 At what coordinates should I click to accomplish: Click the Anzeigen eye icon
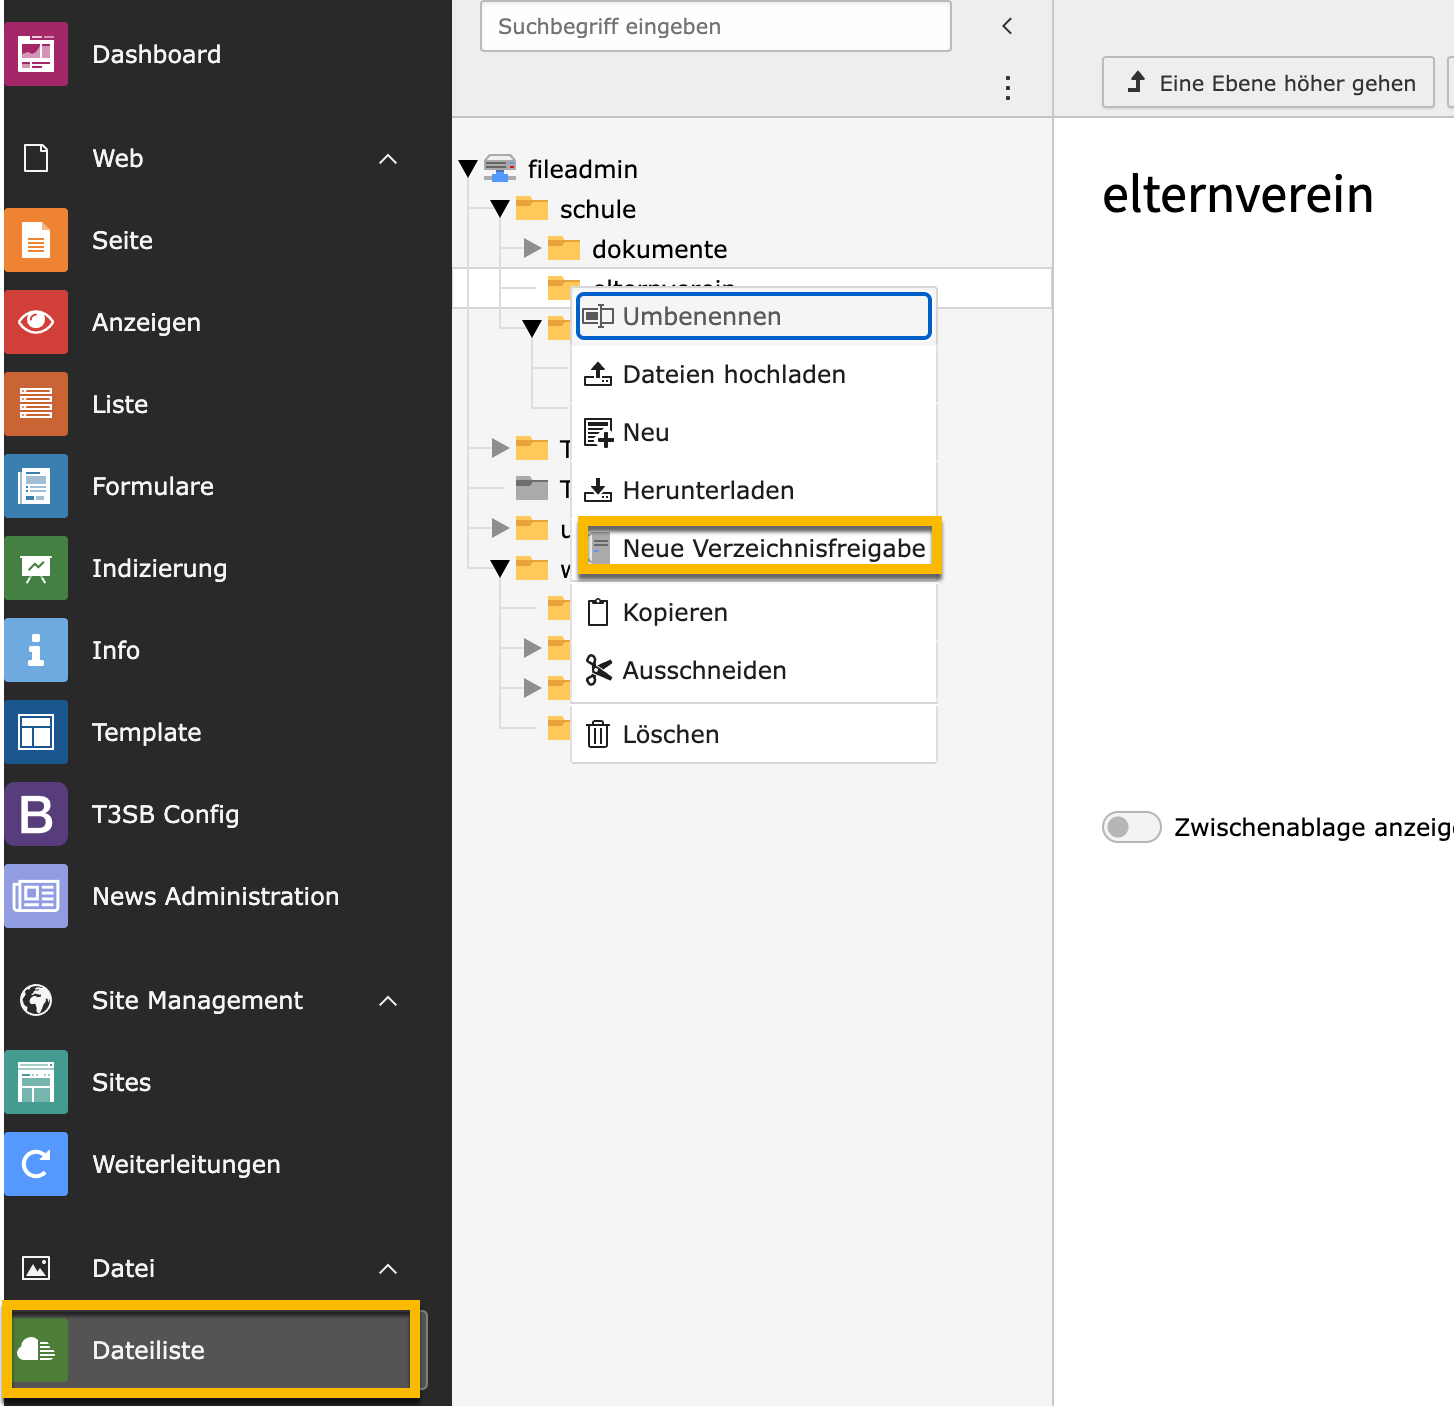(x=36, y=322)
